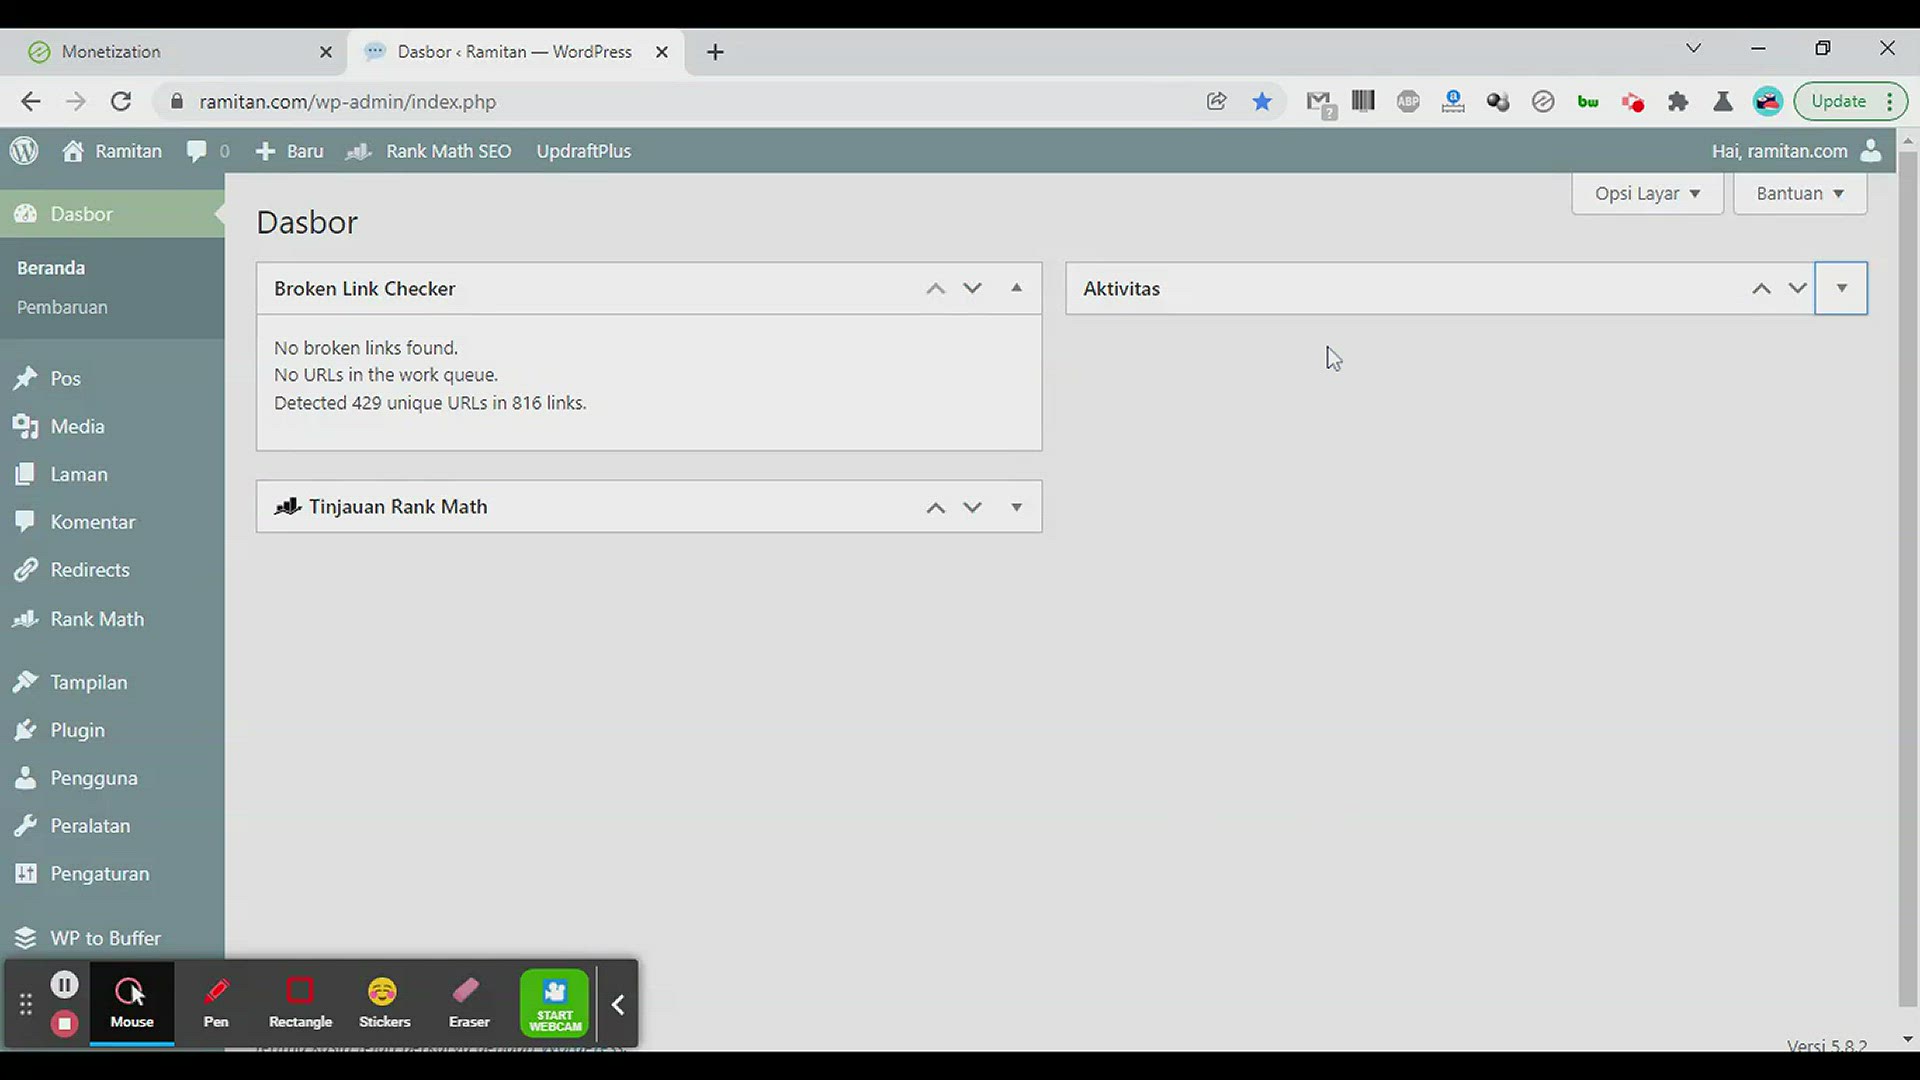This screenshot has height=1080, width=1920.
Task: Open the Plugin menu in sidebar
Action: [x=77, y=730]
